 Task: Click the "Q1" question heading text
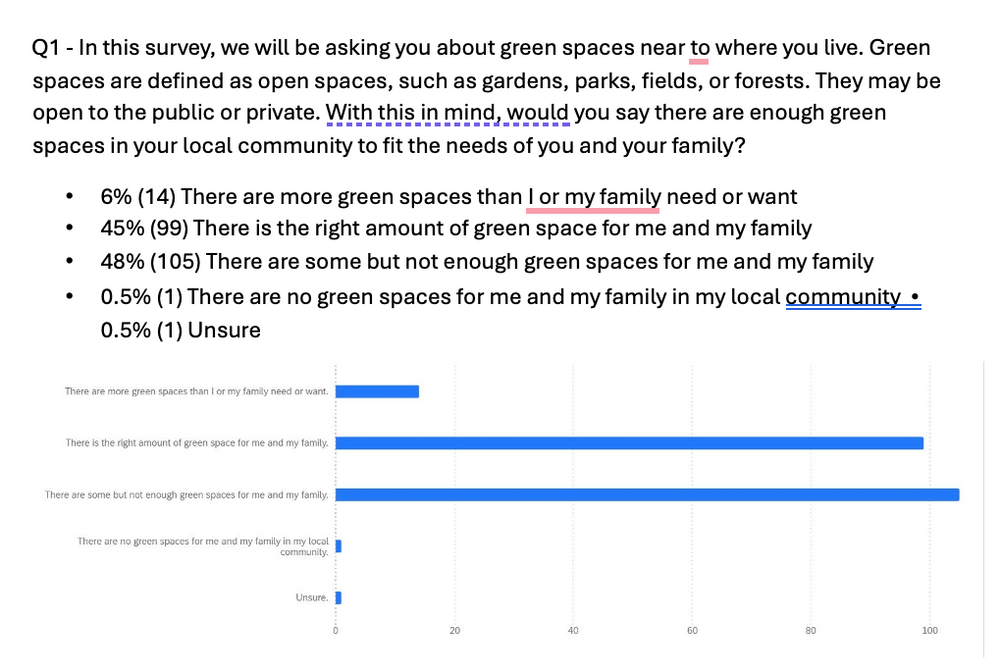tap(45, 48)
